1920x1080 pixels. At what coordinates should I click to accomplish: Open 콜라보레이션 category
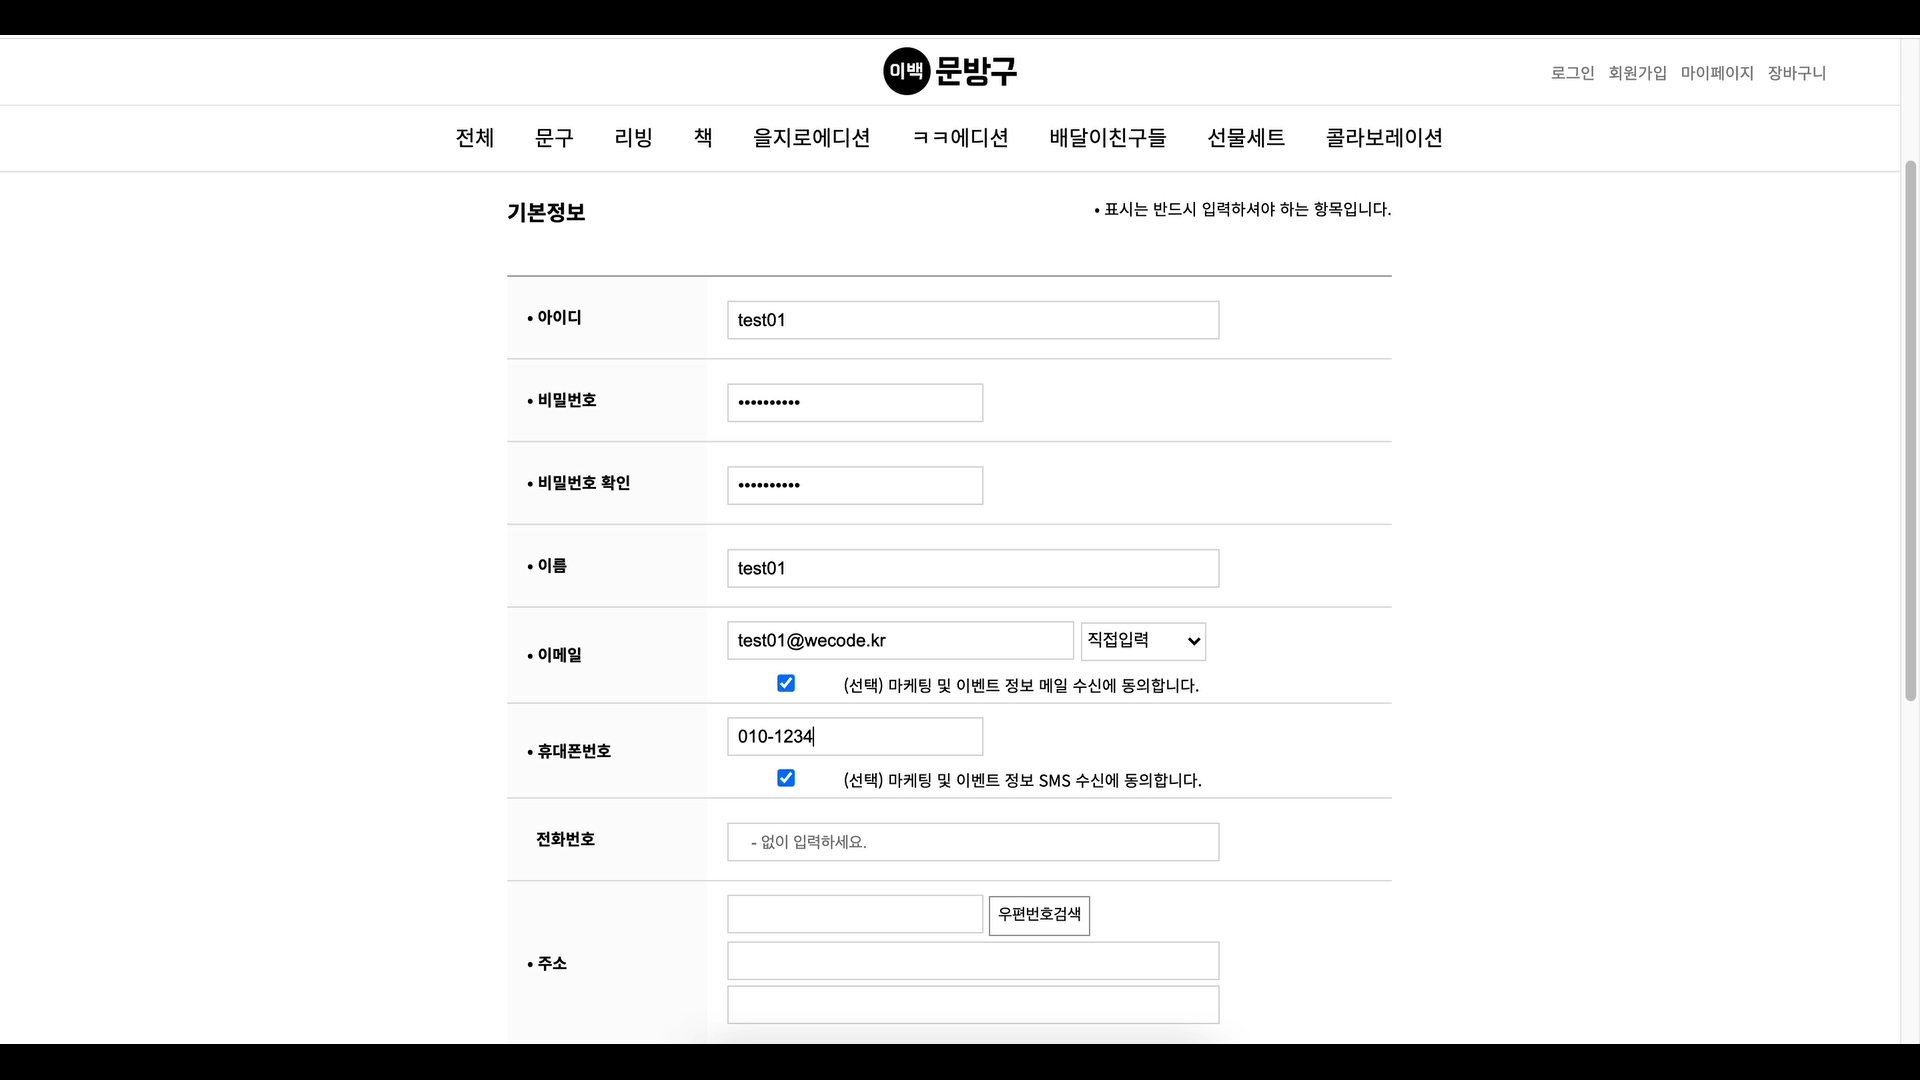click(x=1383, y=138)
